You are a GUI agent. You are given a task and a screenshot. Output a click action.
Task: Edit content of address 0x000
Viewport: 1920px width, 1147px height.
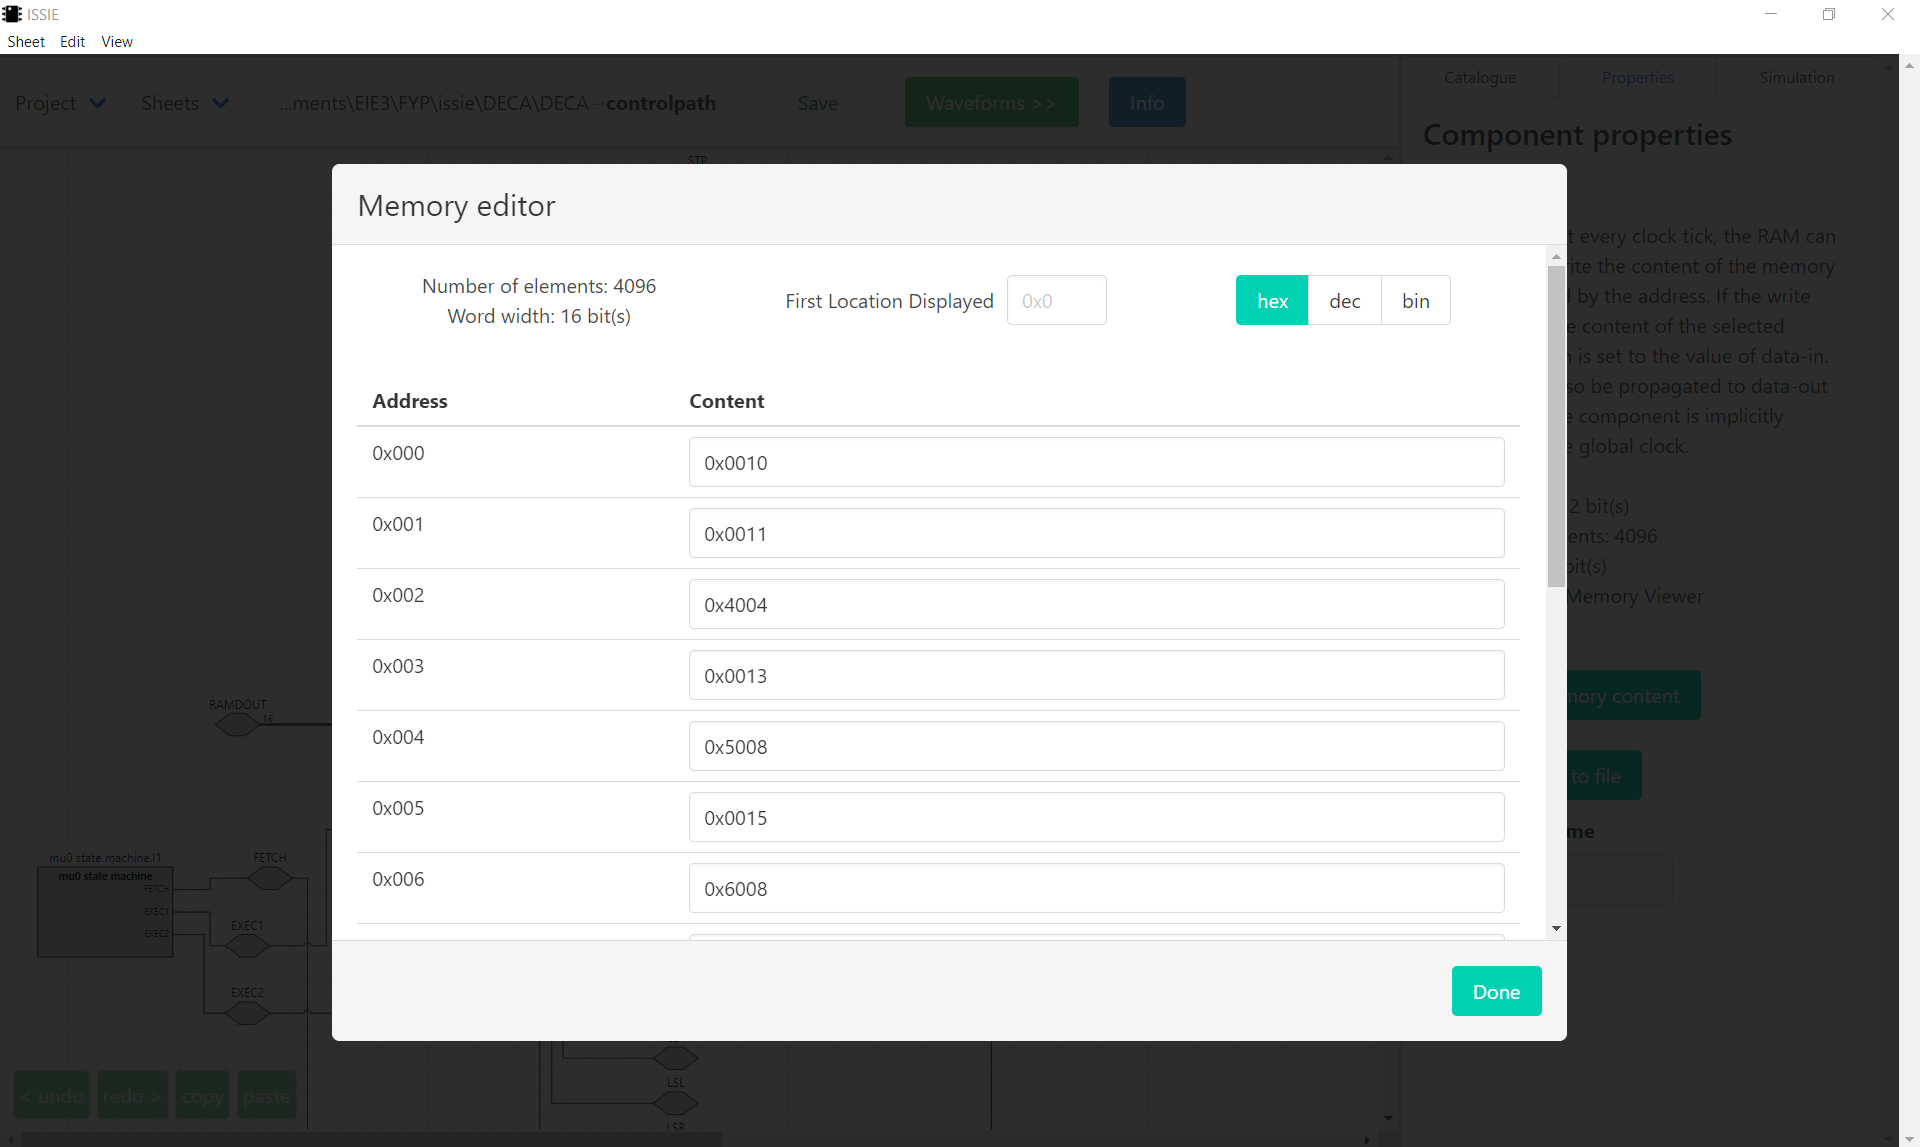[x=1096, y=463]
